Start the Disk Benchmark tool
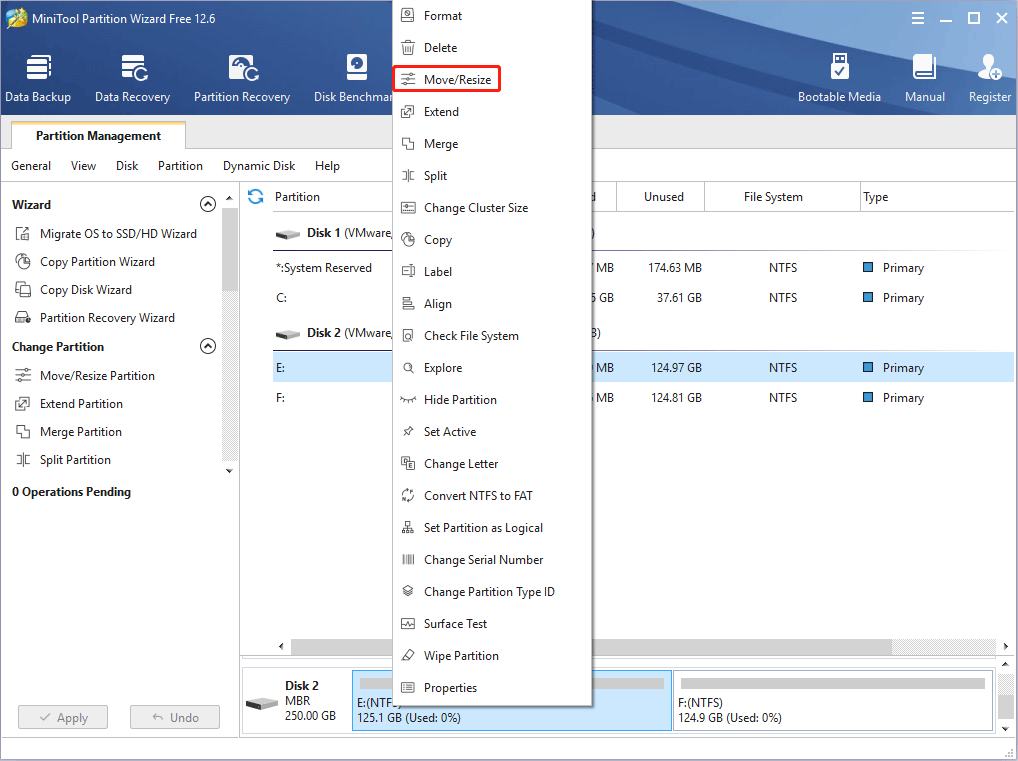Viewport: 1018px width, 761px height. coord(353,79)
